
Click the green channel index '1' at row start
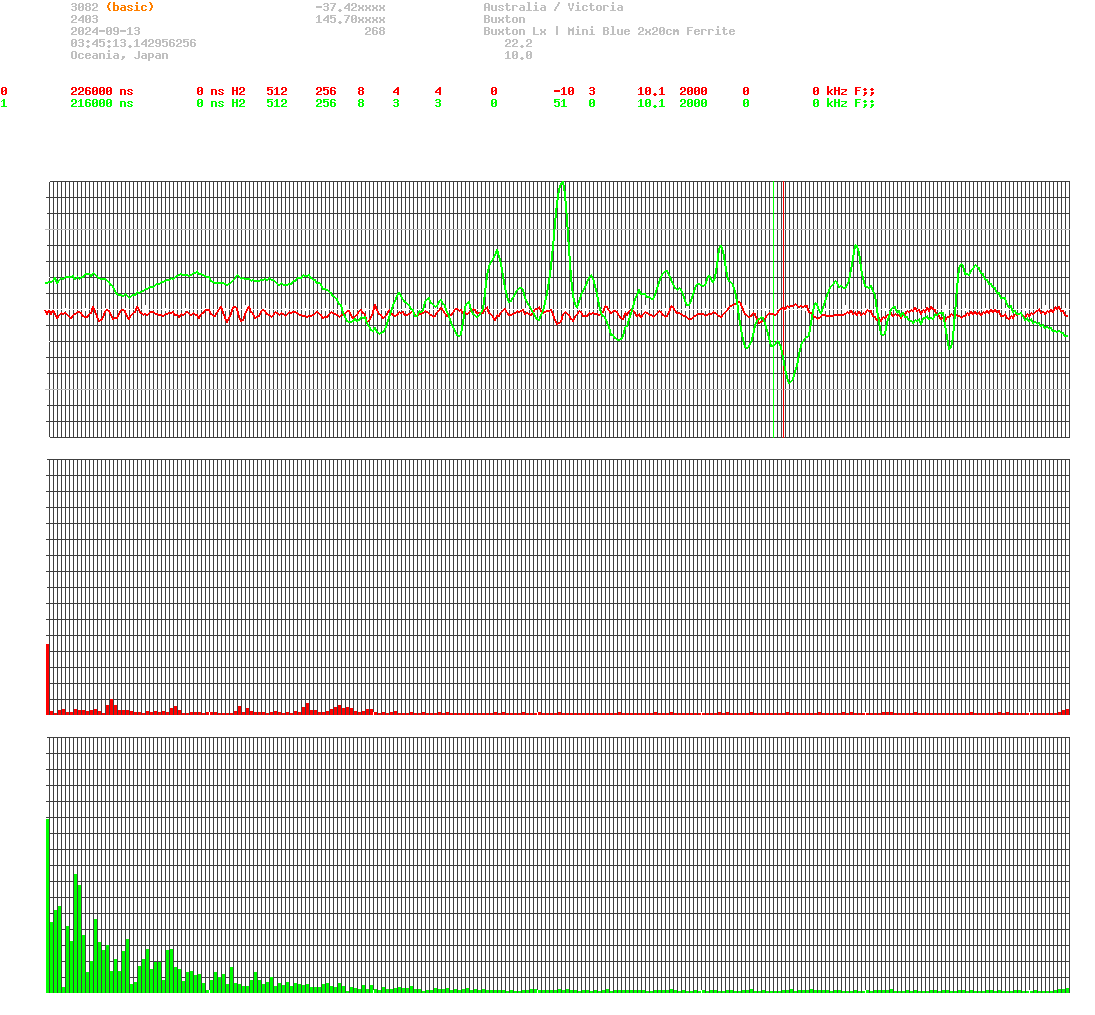click(4, 103)
